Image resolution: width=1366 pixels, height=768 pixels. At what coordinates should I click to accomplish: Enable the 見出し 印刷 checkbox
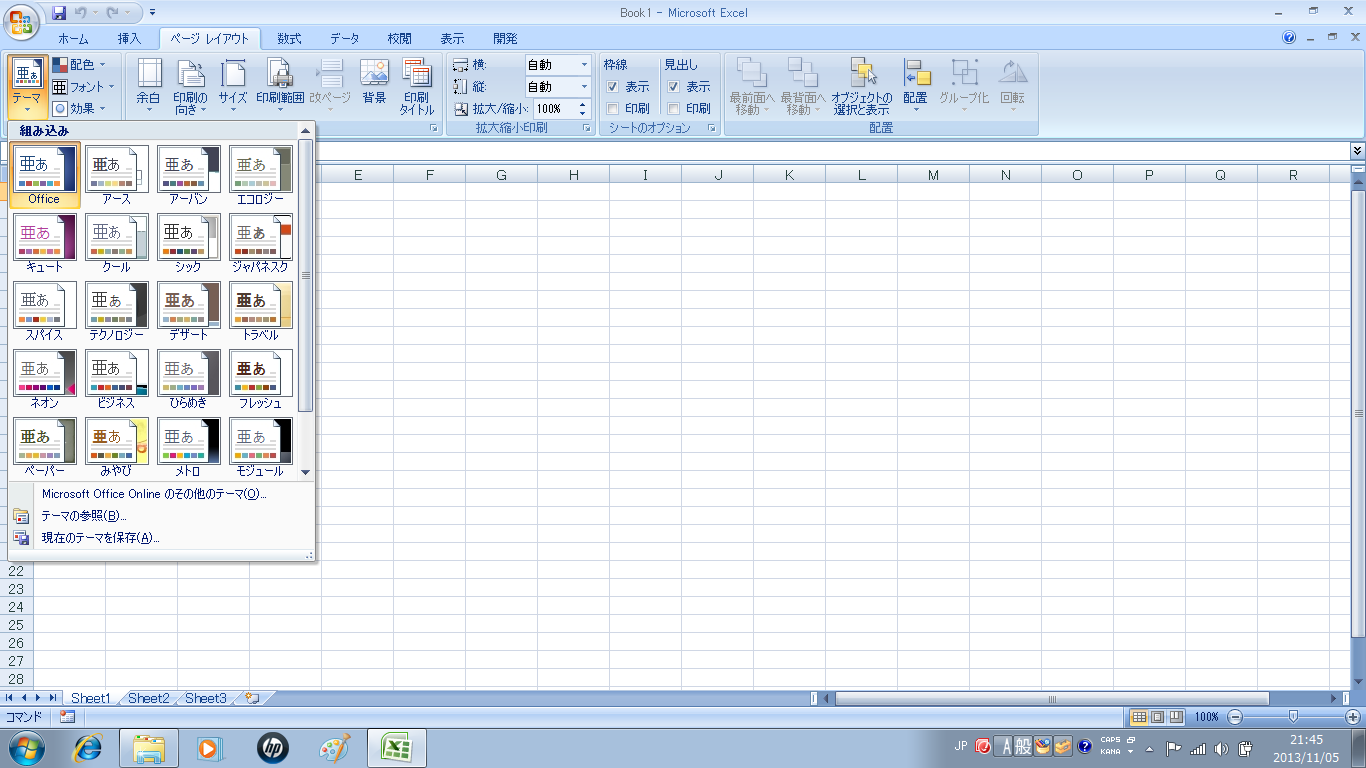(x=674, y=109)
